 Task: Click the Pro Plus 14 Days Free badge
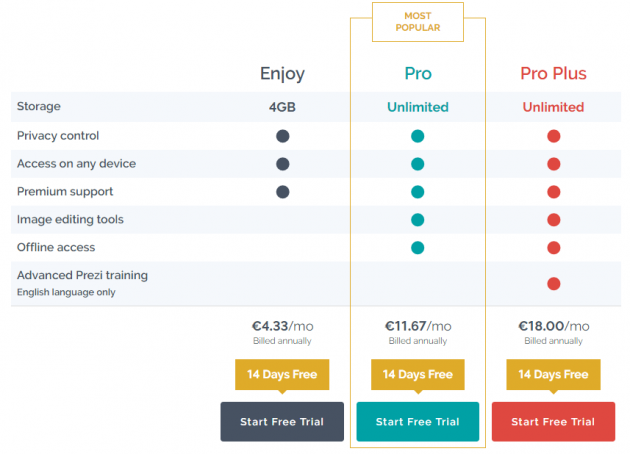(x=553, y=375)
